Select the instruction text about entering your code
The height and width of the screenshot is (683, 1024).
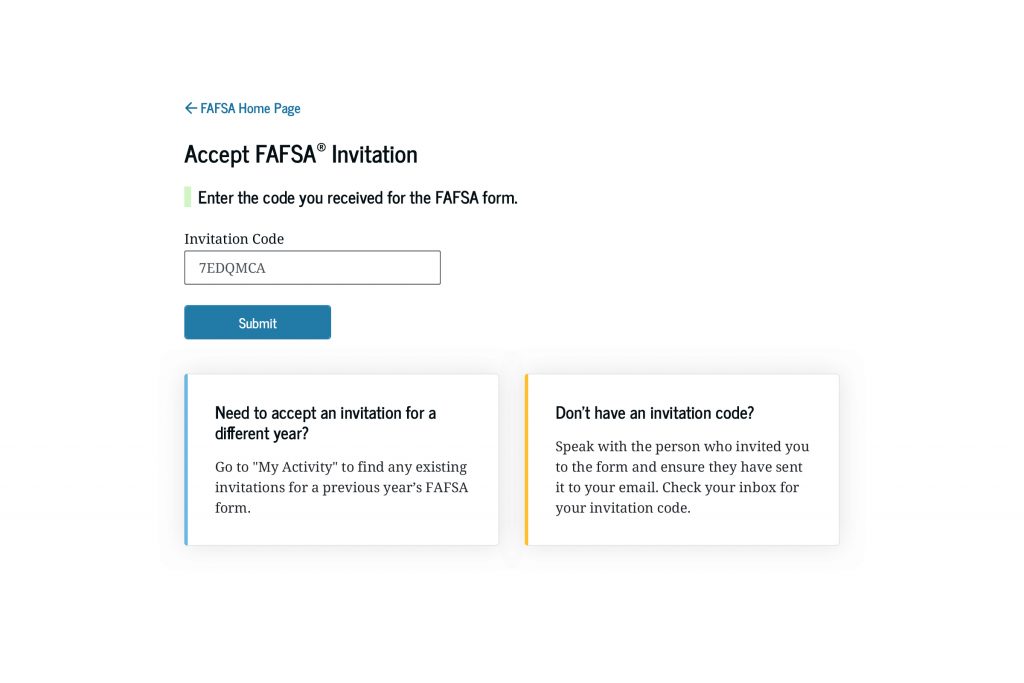(x=356, y=197)
